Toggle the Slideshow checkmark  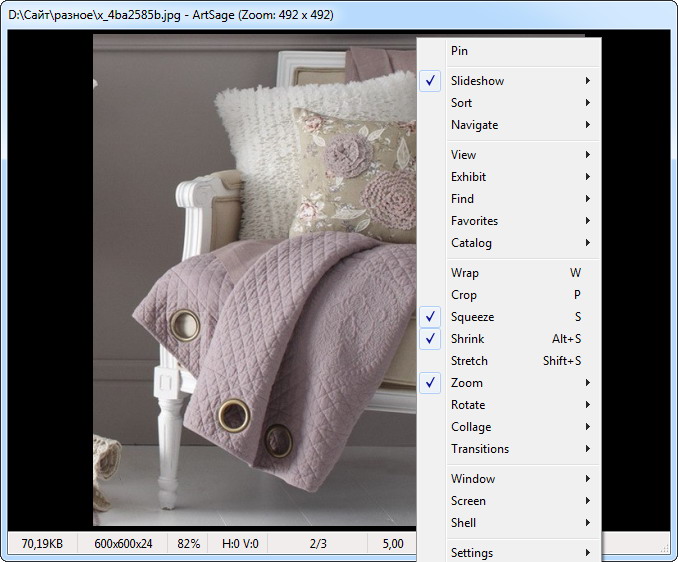430,81
